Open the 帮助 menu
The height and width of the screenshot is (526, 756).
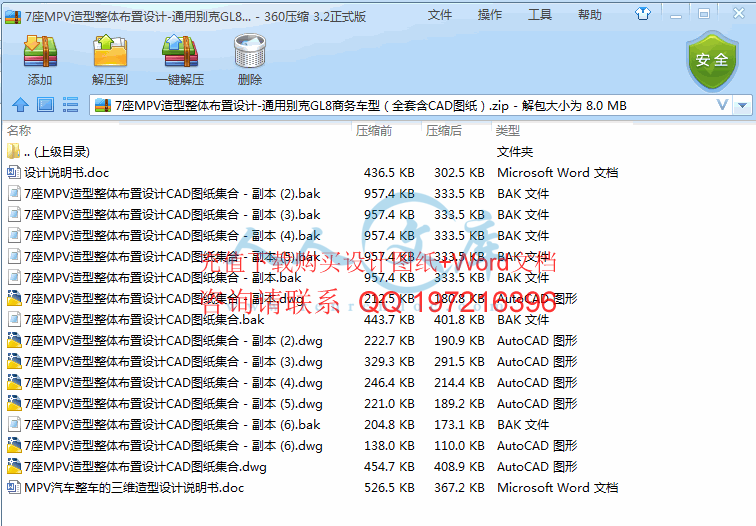(590, 15)
